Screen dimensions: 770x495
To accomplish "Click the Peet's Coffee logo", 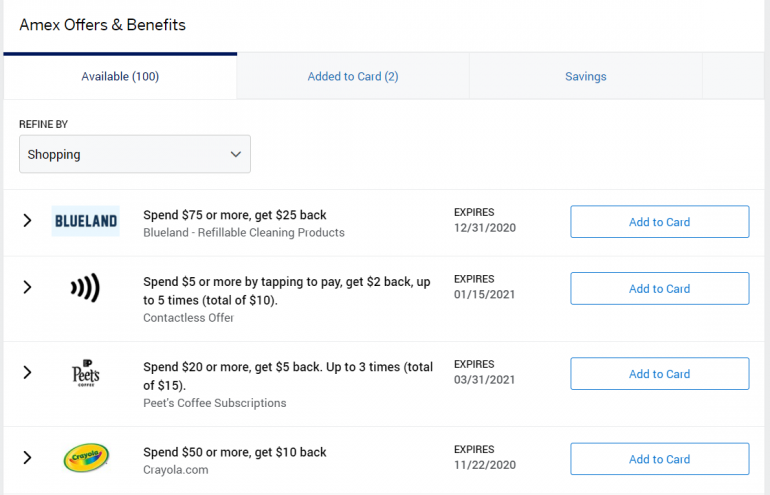I will tap(85, 372).
